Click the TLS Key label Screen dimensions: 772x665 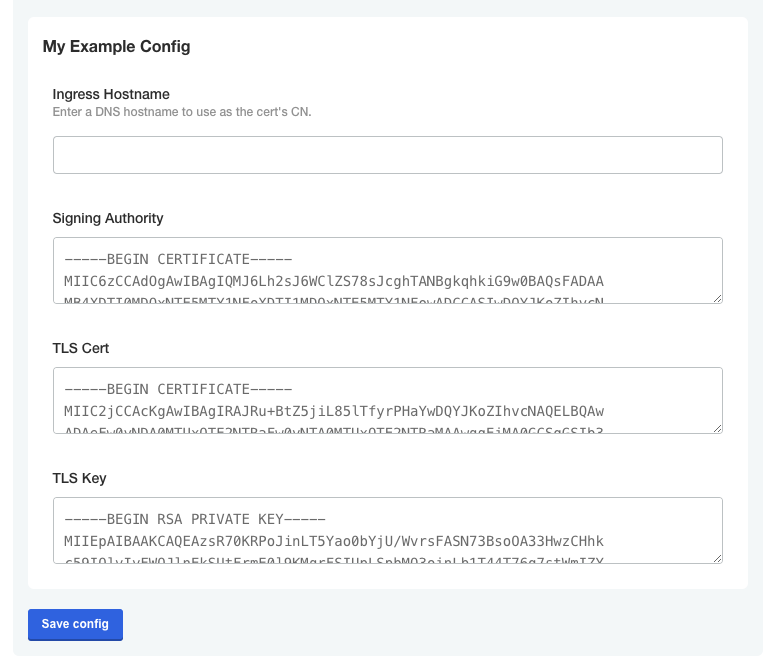[79, 478]
